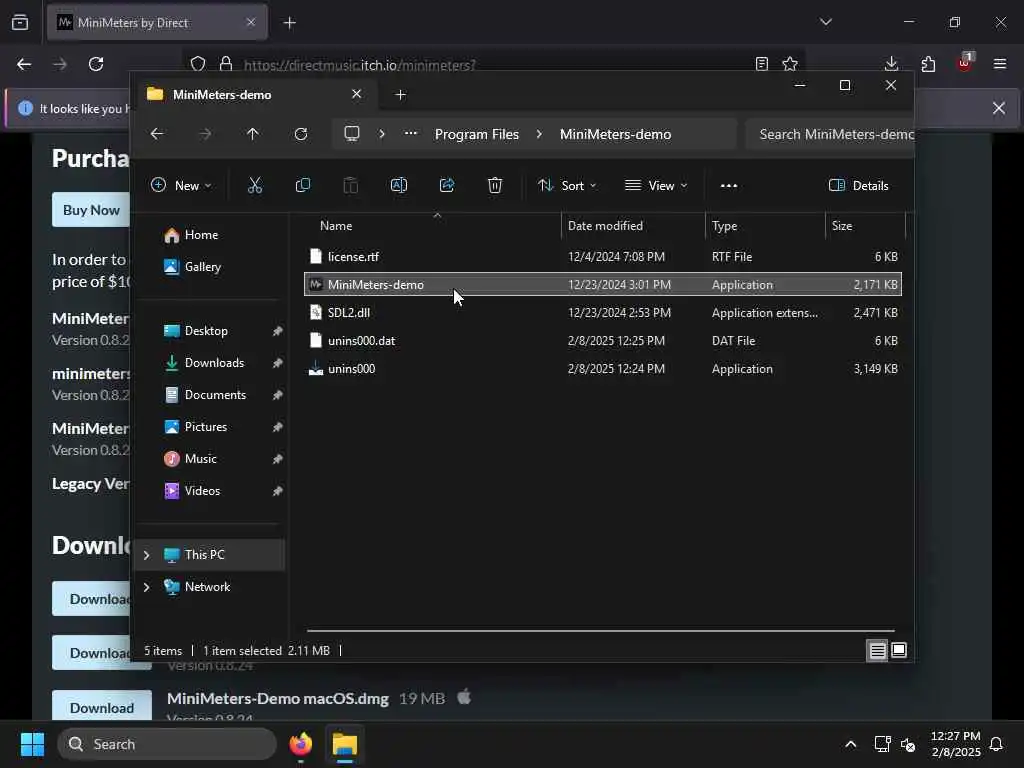
Task: Sort files by the Type column
Action: click(724, 226)
